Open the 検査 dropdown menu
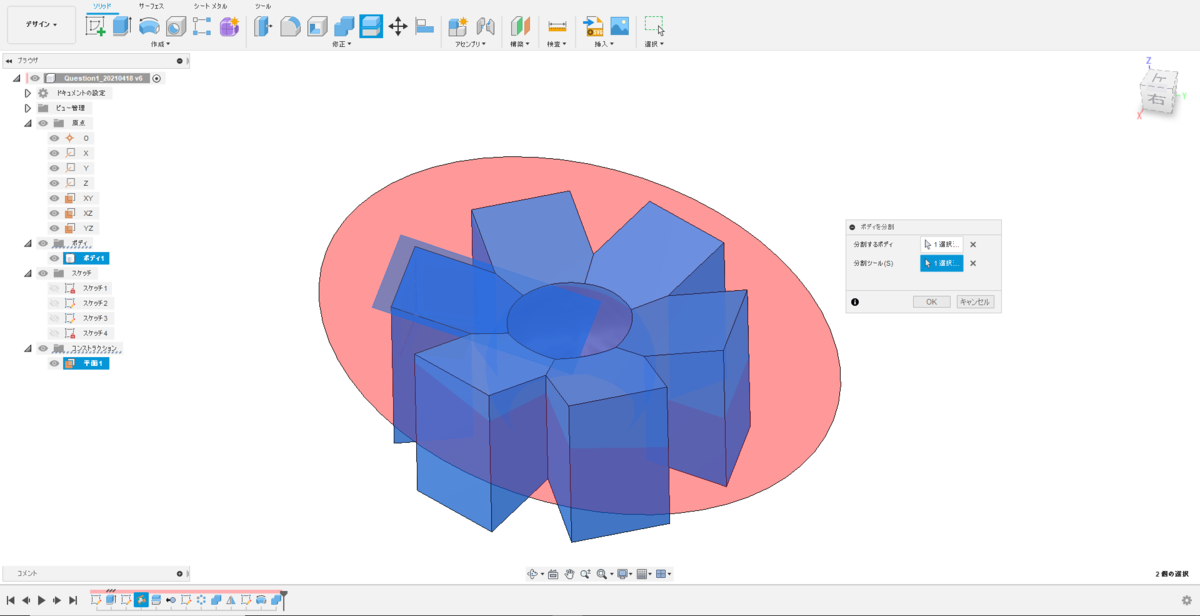The width and height of the screenshot is (1200, 616). click(557, 44)
